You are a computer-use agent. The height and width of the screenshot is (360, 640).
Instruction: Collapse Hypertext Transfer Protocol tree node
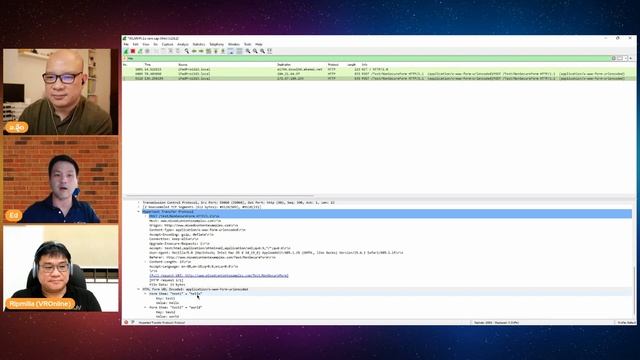tap(138, 211)
